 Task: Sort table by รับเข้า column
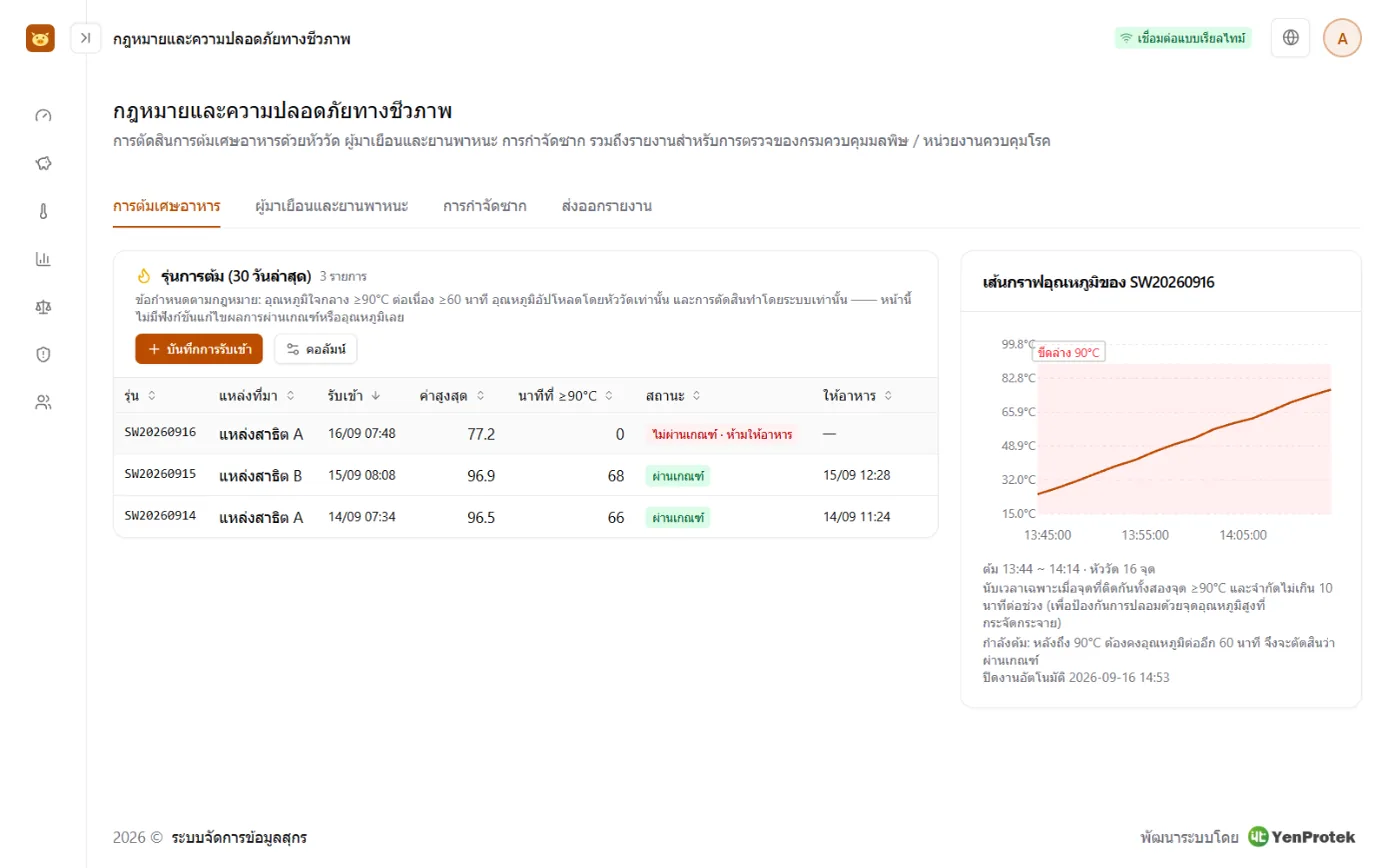click(354, 395)
